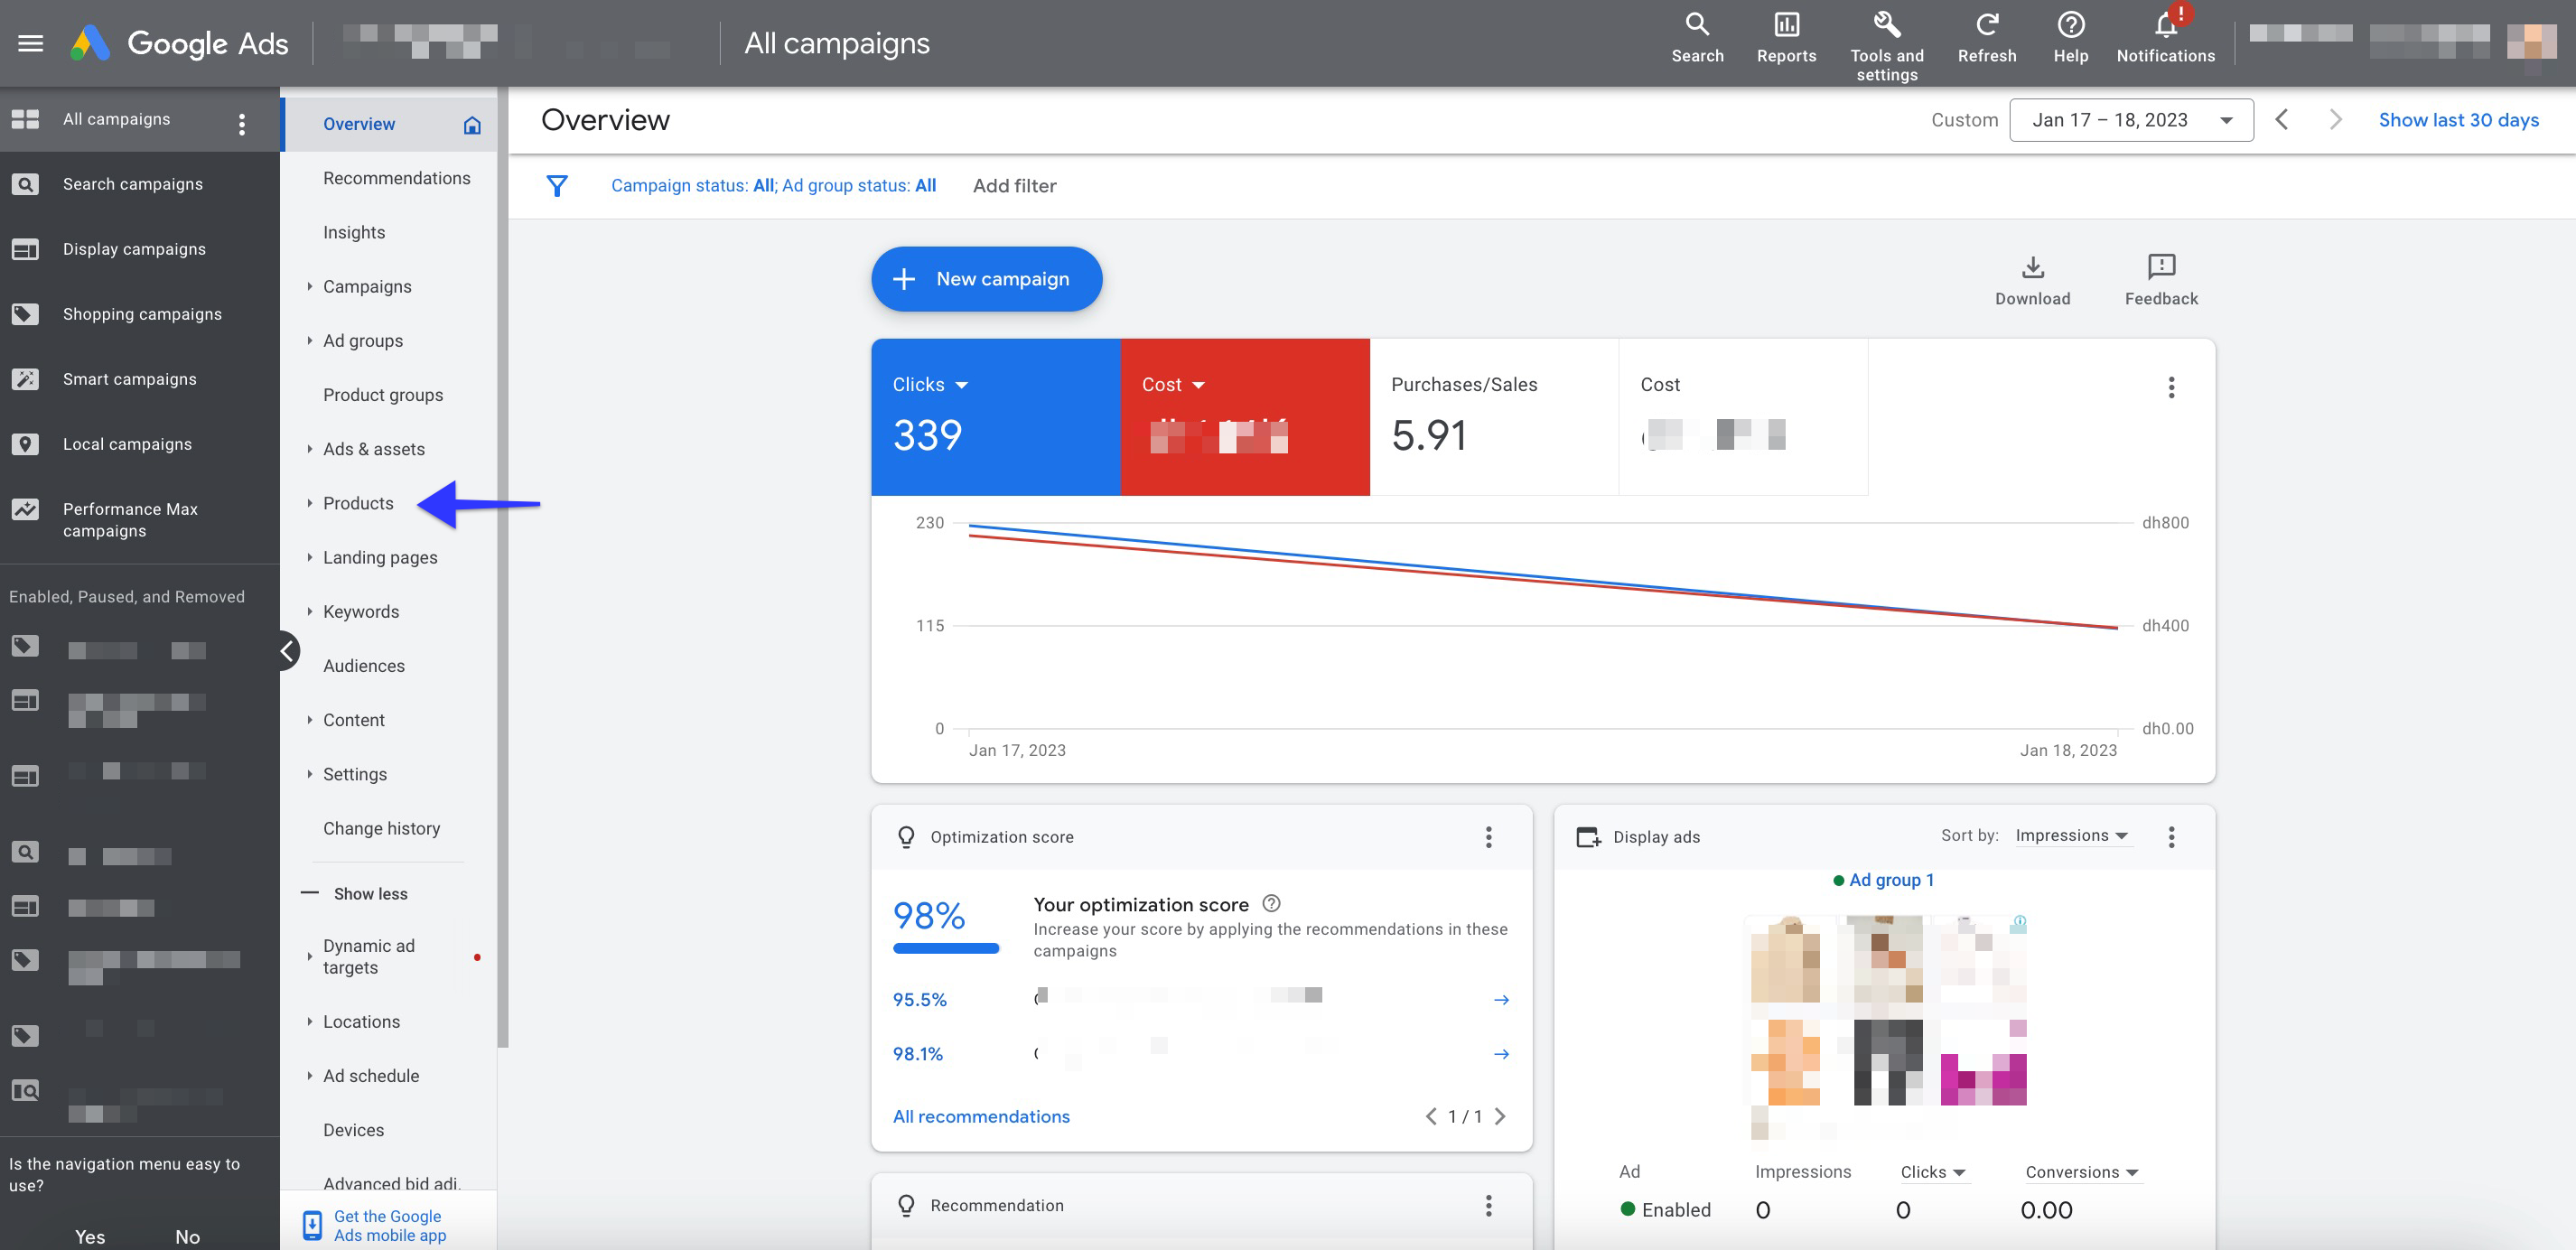Click the New campaign button
Viewport: 2576px width, 1250px height.
click(x=985, y=277)
